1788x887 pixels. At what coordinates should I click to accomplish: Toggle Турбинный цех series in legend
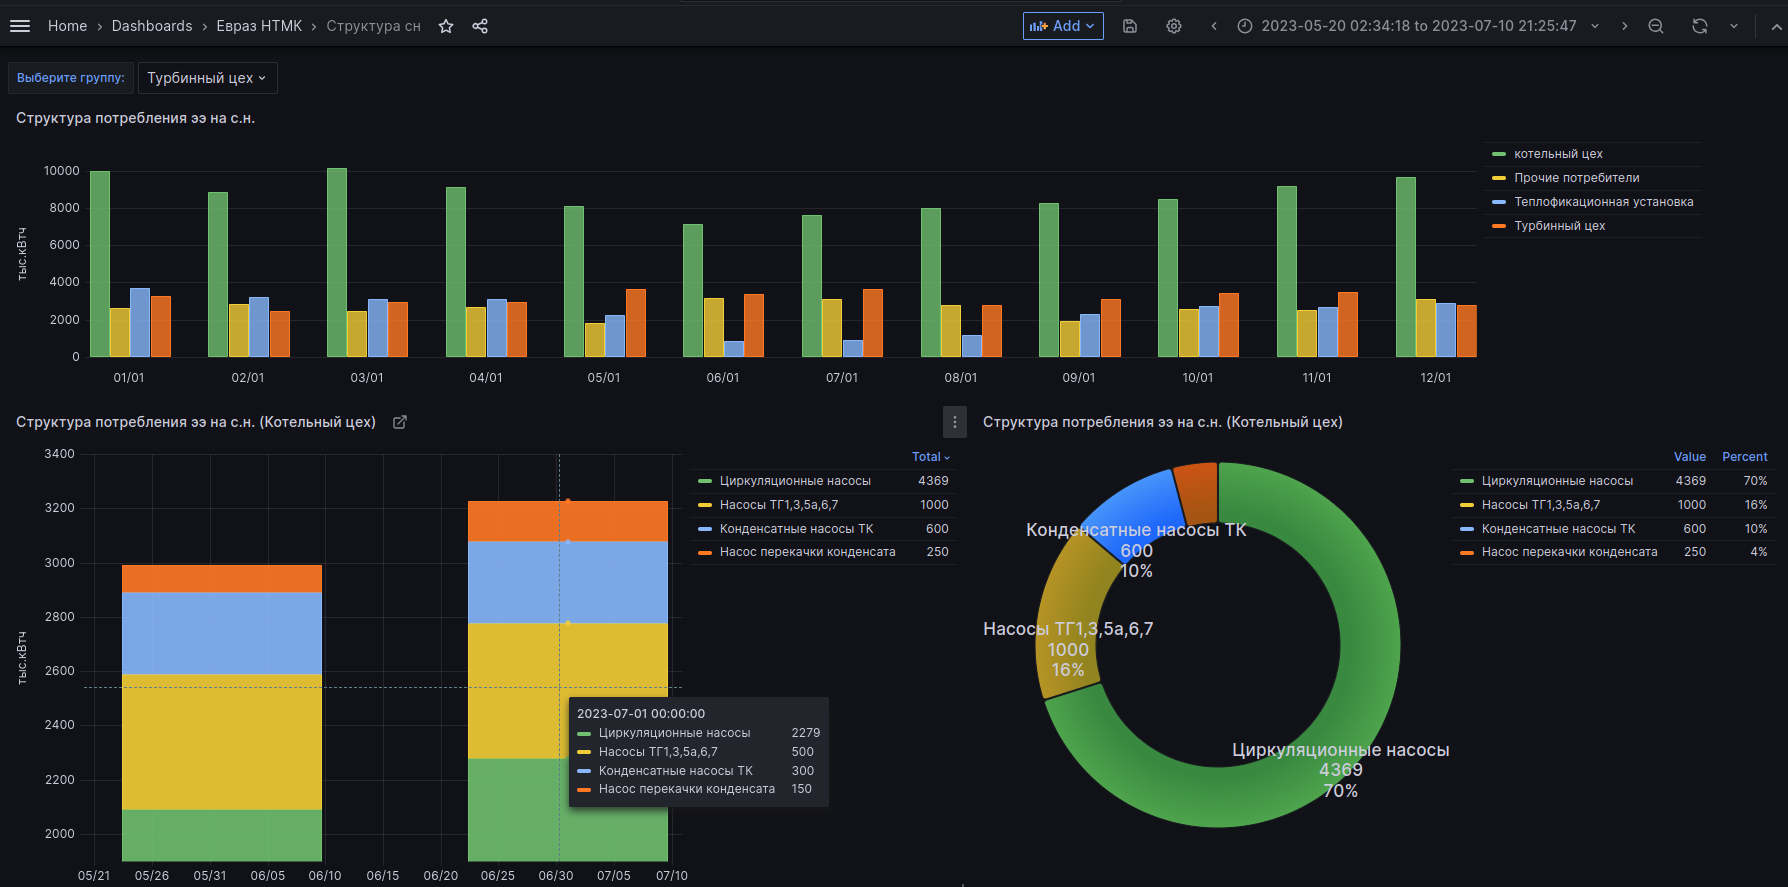[1558, 226]
